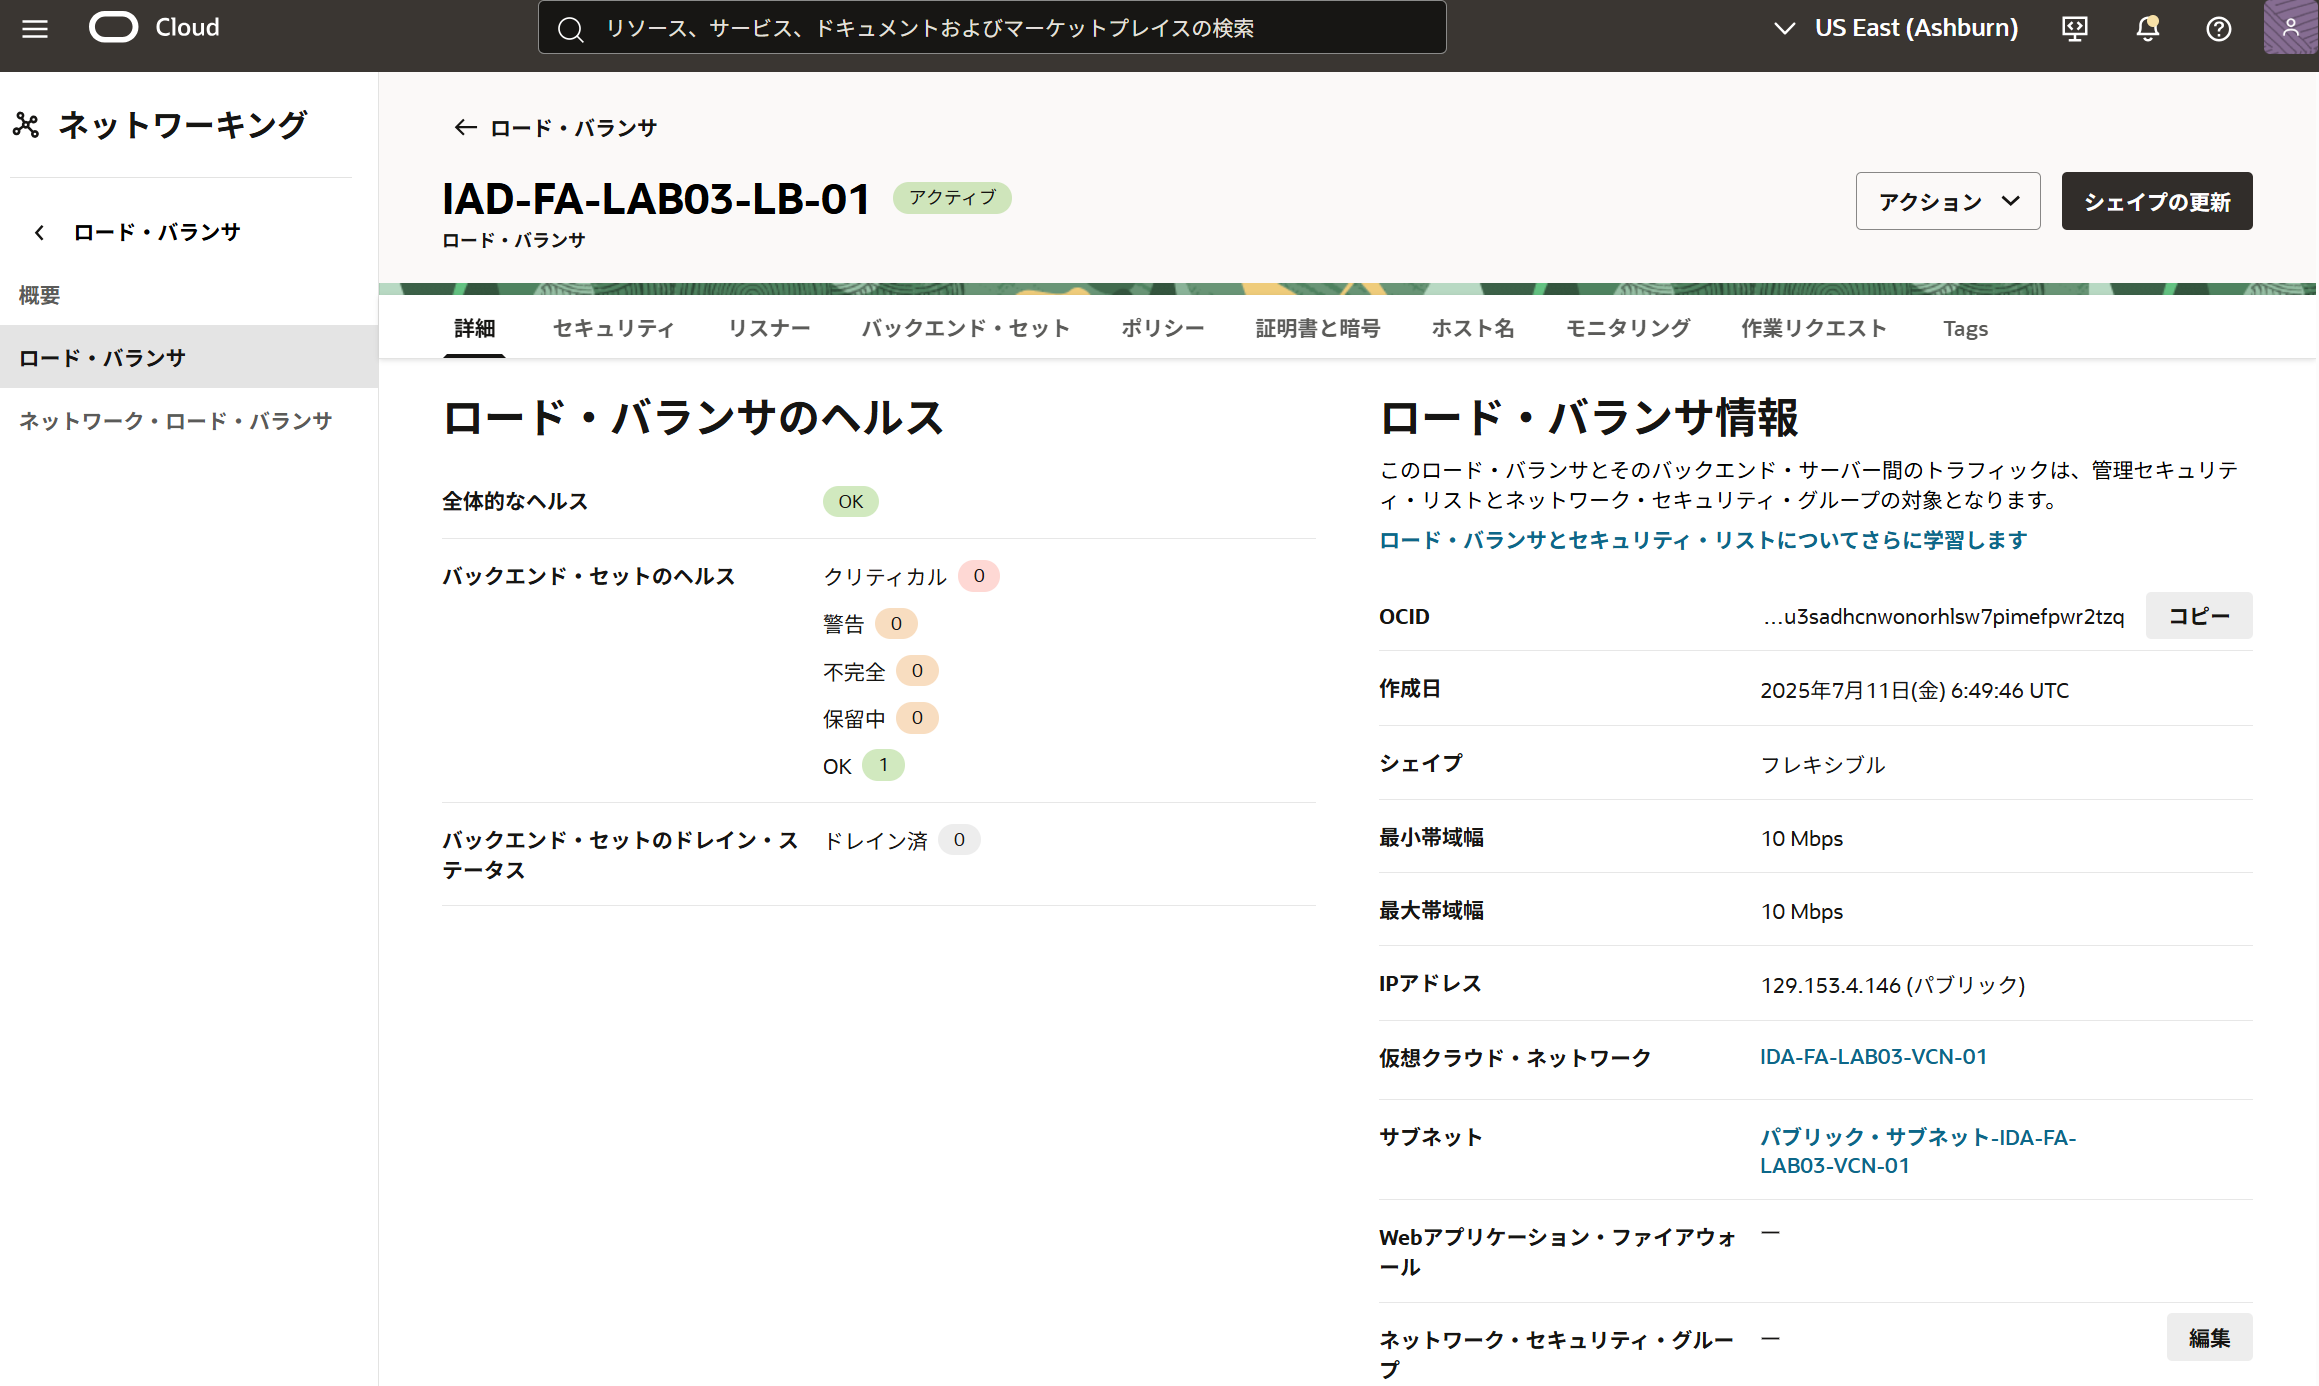
Task: Click the ドレイン済 count badge
Action: (959, 840)
